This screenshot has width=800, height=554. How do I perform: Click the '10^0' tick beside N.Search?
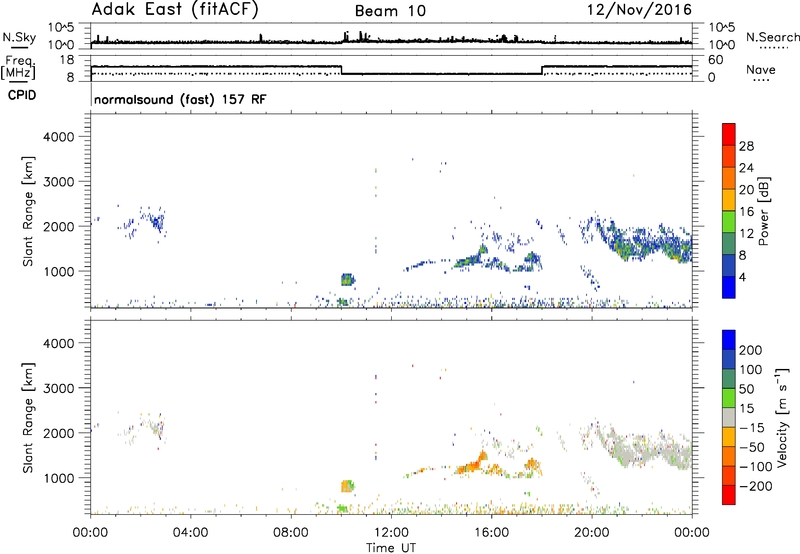coord(722,45)
